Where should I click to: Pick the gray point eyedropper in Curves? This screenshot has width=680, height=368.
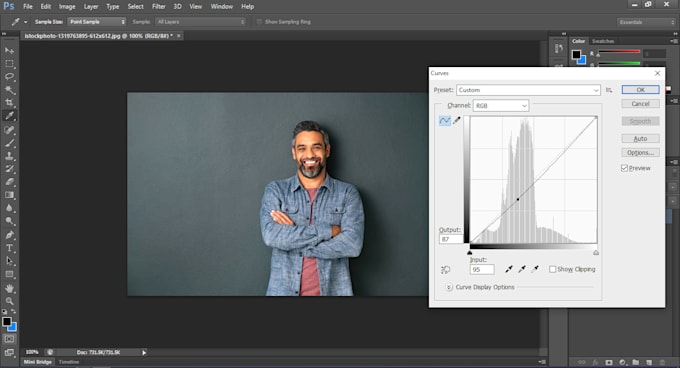[522, 269]
